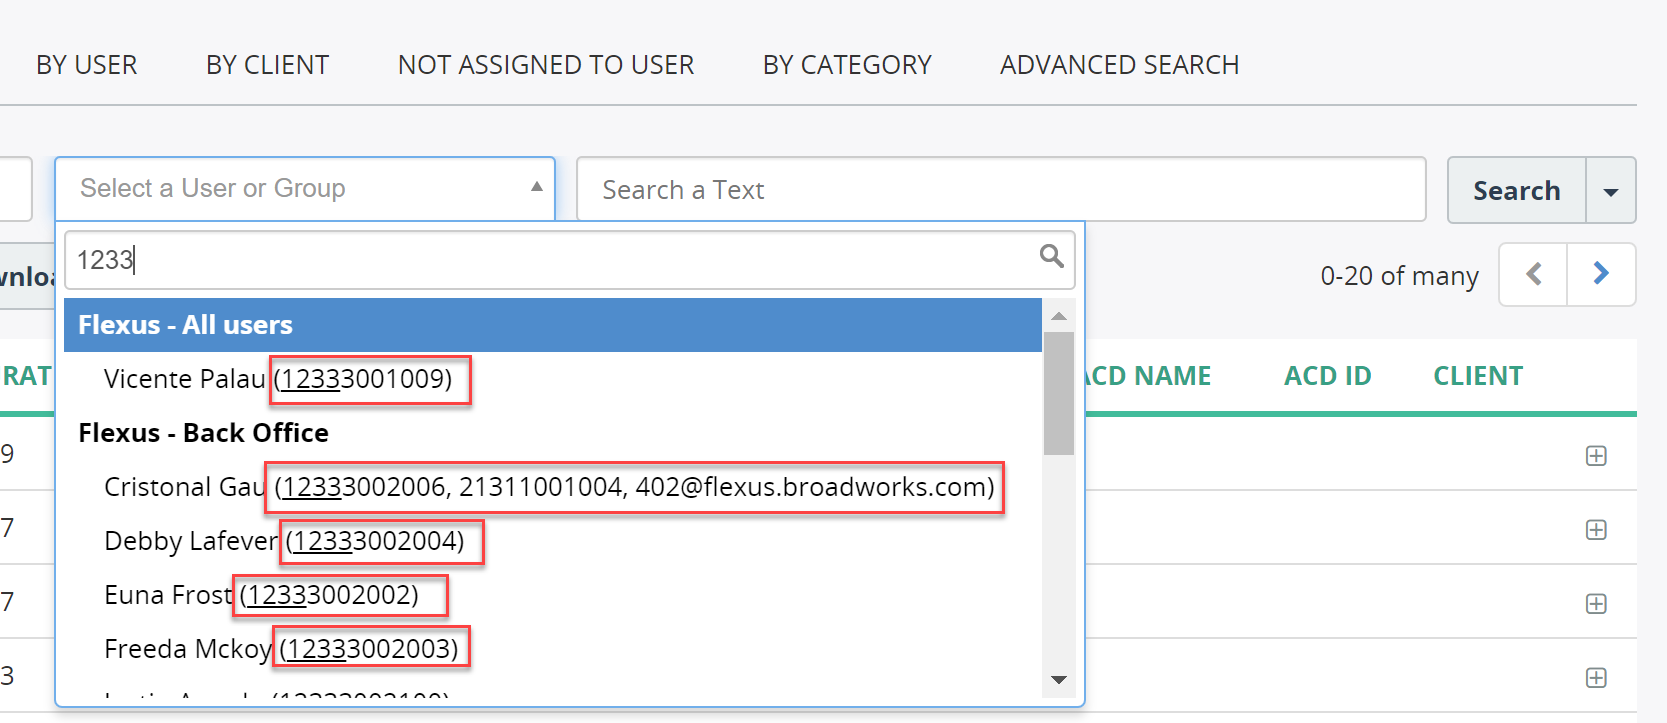Sort by the ACD ID column header
The height and width of the screenshot is (723, 1667).
click(x=1327, y=376)
